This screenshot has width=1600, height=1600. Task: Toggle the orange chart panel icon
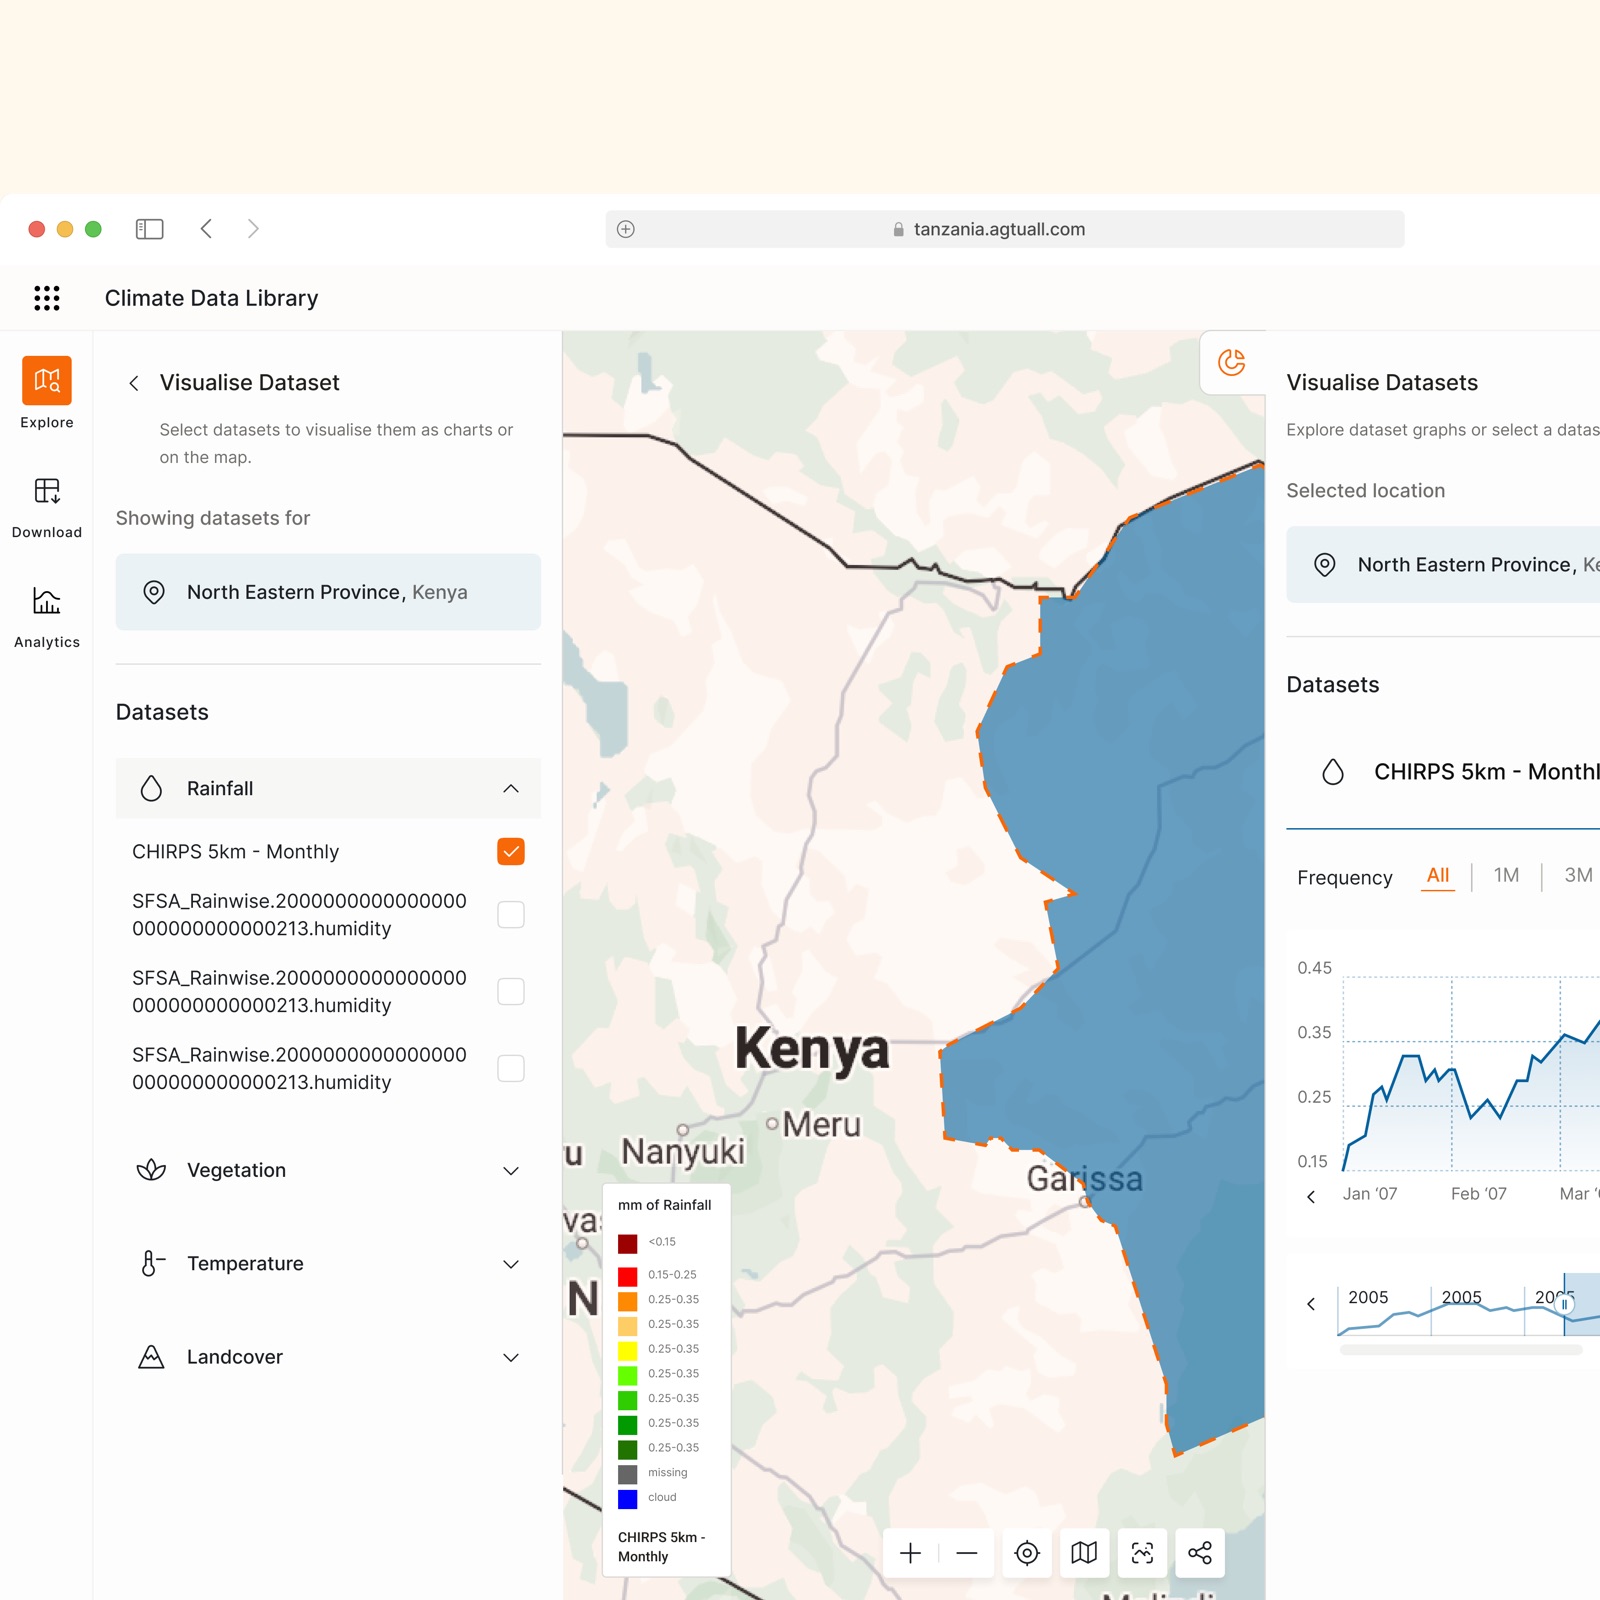pos(1231,362)
